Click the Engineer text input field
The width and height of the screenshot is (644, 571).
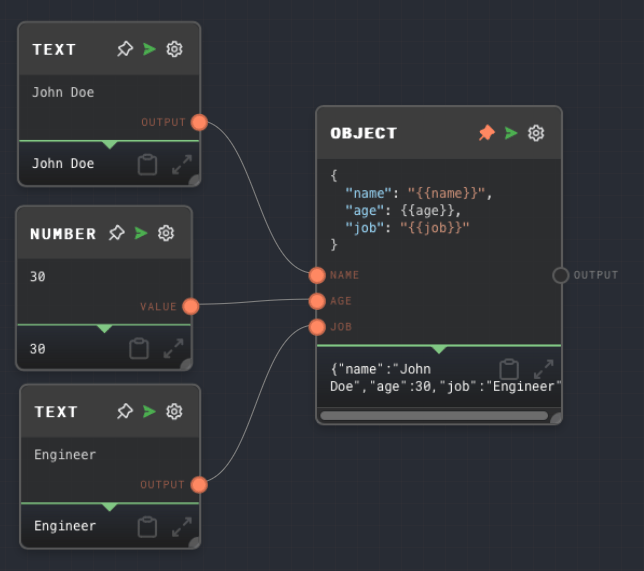click(110, 455)
